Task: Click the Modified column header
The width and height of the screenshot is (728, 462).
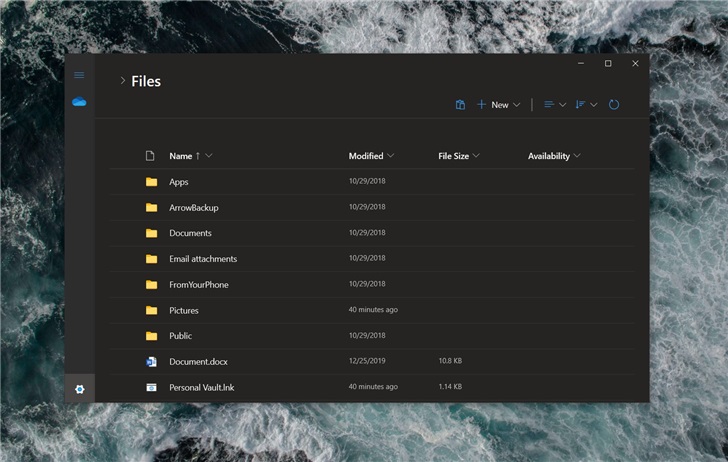Action: (366, 156)
